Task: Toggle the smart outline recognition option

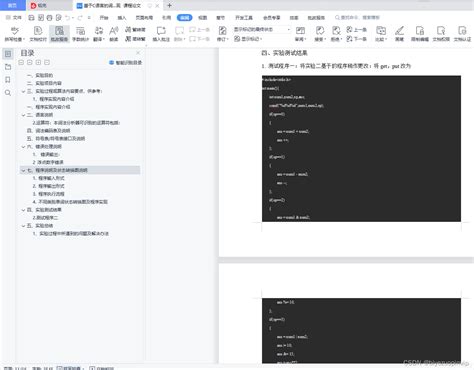Action: [x=125, y=63]
